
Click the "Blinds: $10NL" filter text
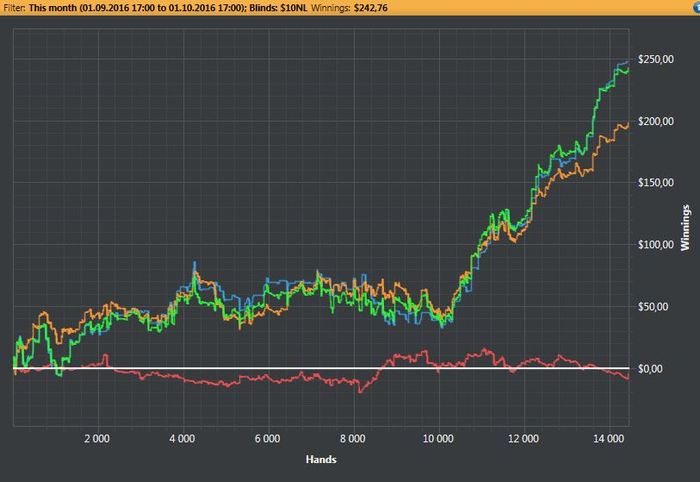coord(278,8)
